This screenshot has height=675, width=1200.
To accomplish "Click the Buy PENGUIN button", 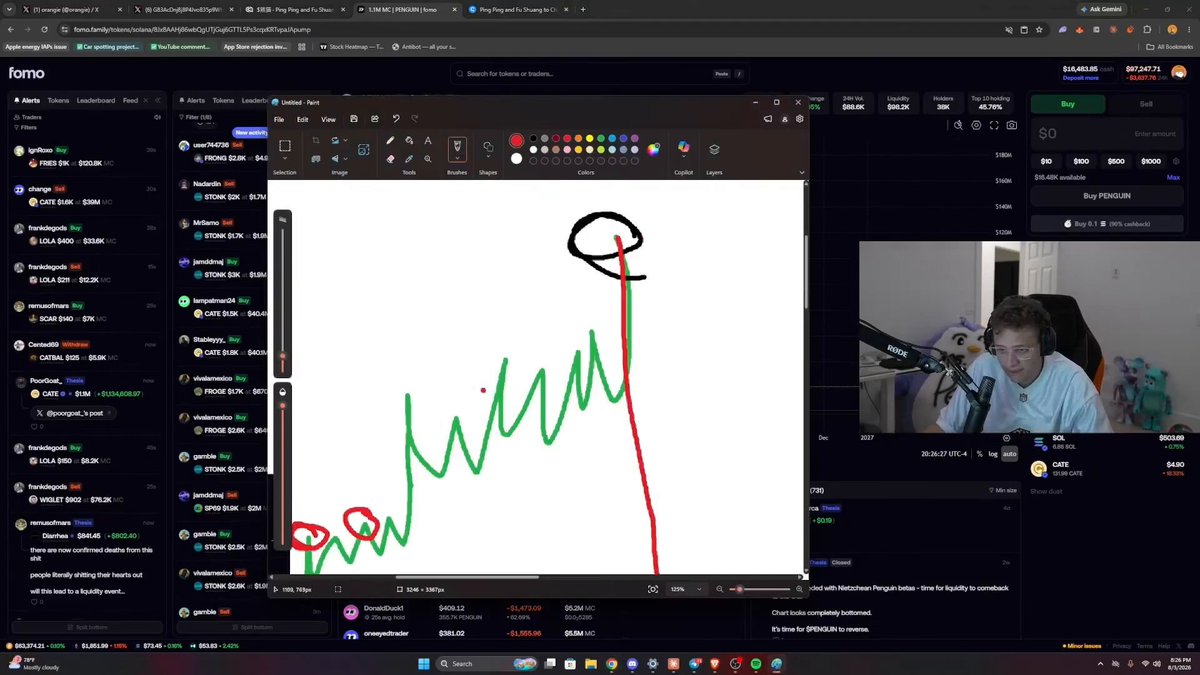I will click(1107, 196).
